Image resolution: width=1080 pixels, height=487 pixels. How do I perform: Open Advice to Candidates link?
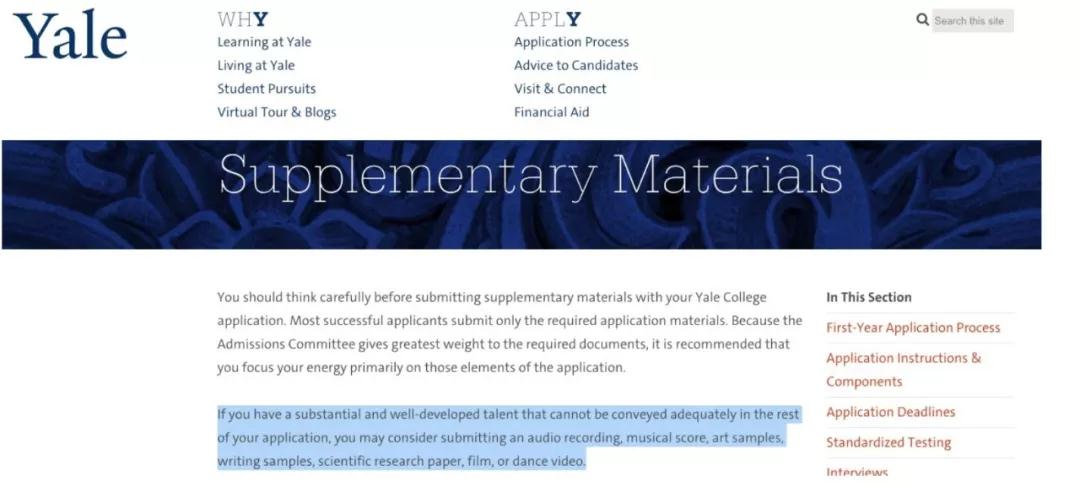576,65
